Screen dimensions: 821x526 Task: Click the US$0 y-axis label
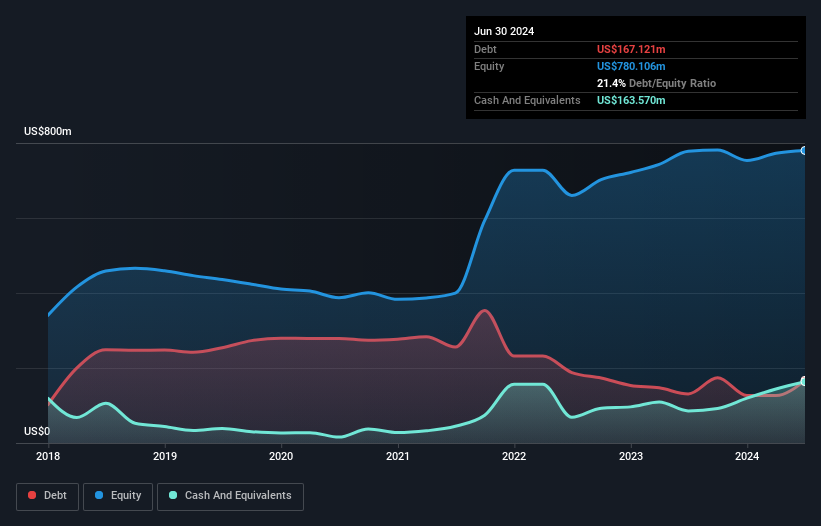pyautogui.click(x=37, y=431)
